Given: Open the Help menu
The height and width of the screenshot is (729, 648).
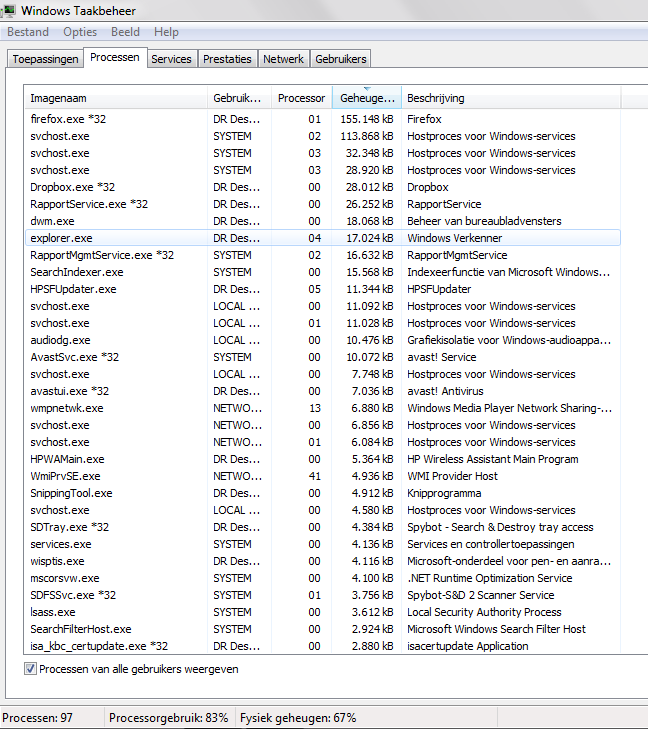Looking at the screenshot, I should click(166, 32).
